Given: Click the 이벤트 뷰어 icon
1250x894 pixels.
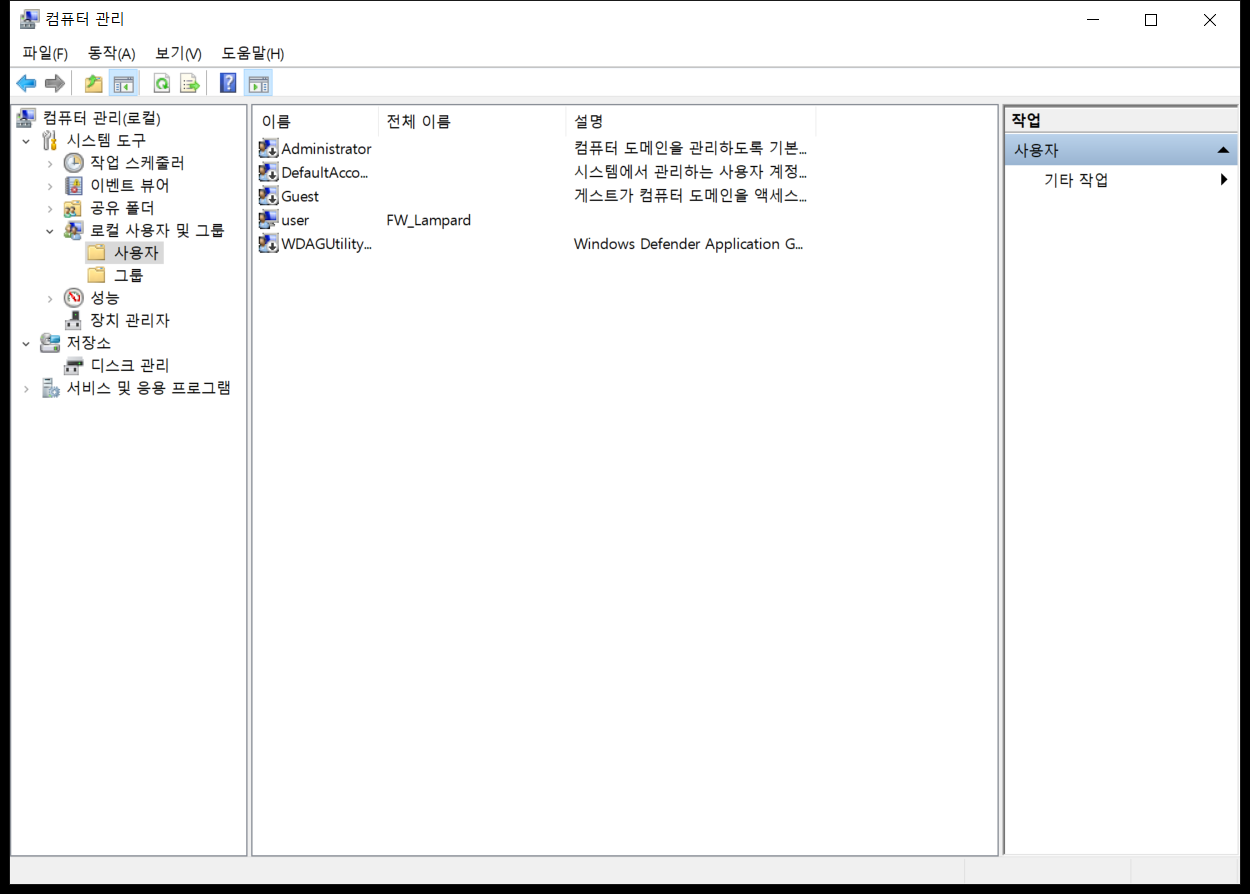Looking at the screenshot, I should coord(74,185).
